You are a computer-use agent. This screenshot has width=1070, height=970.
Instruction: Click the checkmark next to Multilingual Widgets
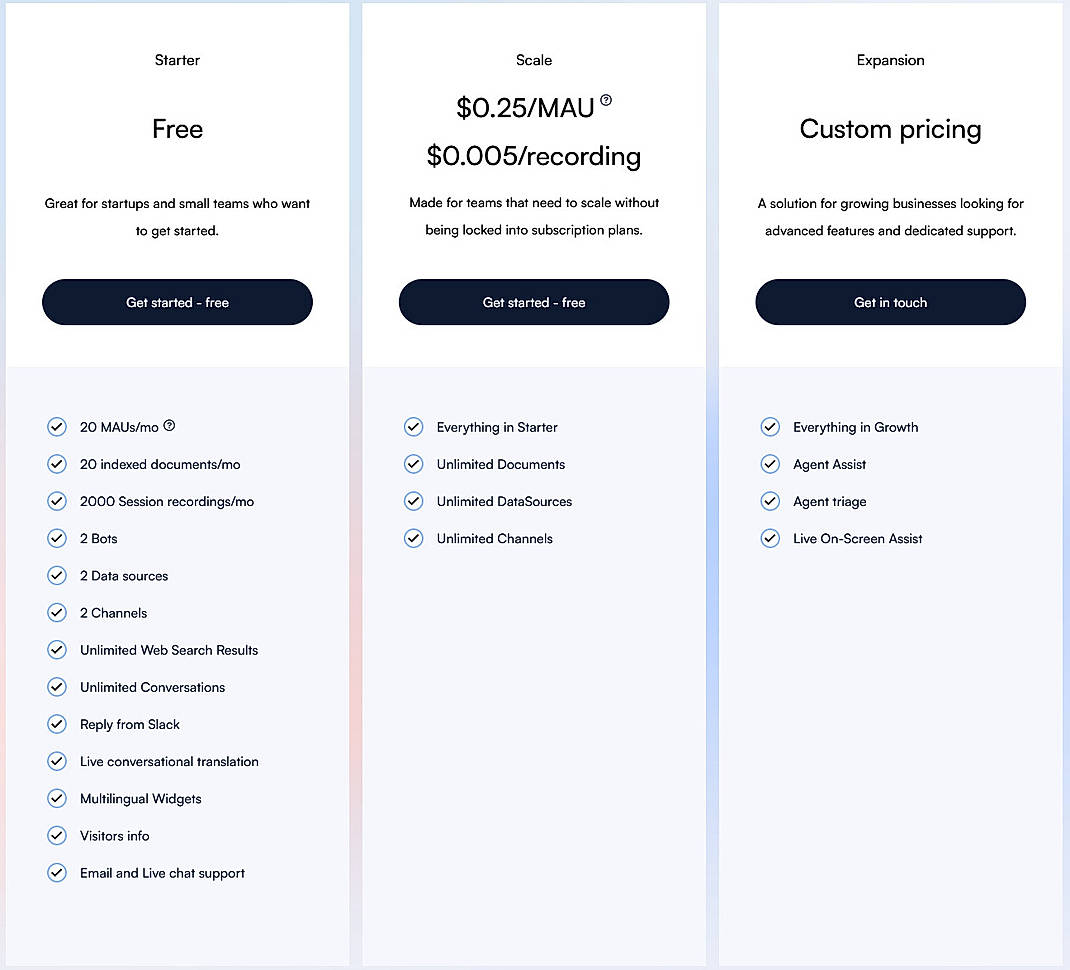(57, 798)
